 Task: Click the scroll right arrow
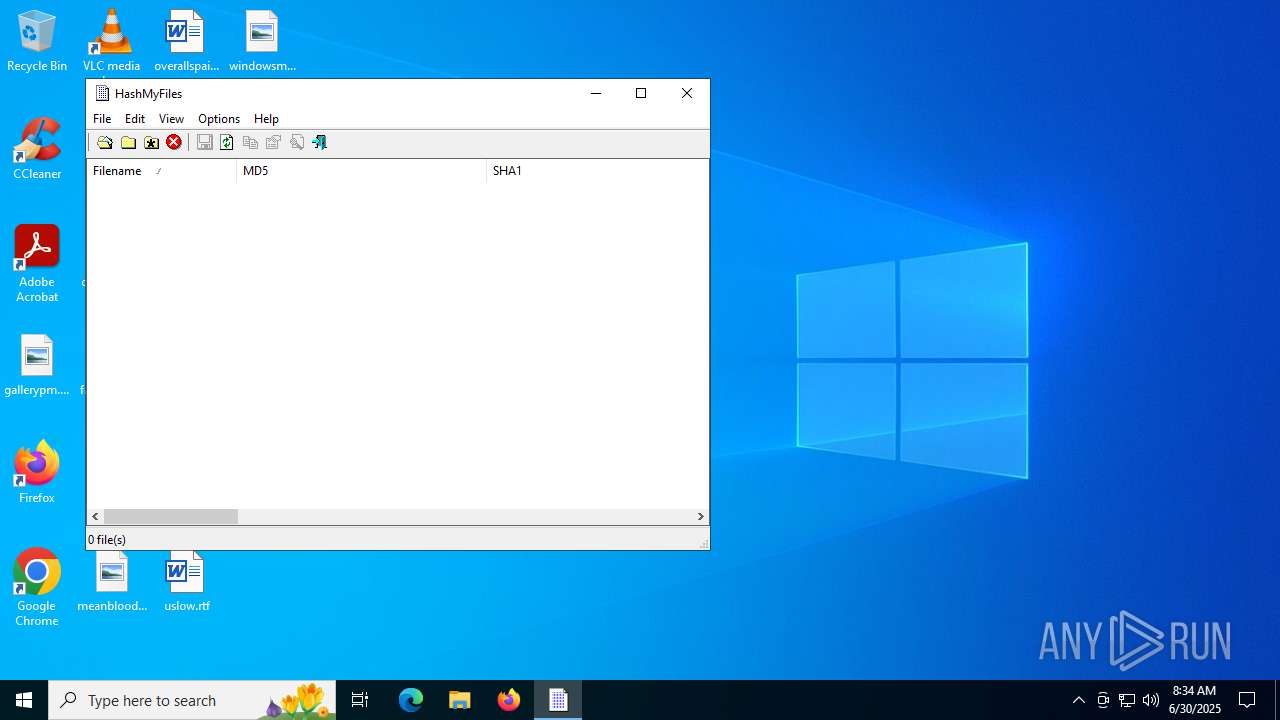(x=700, y=516)
